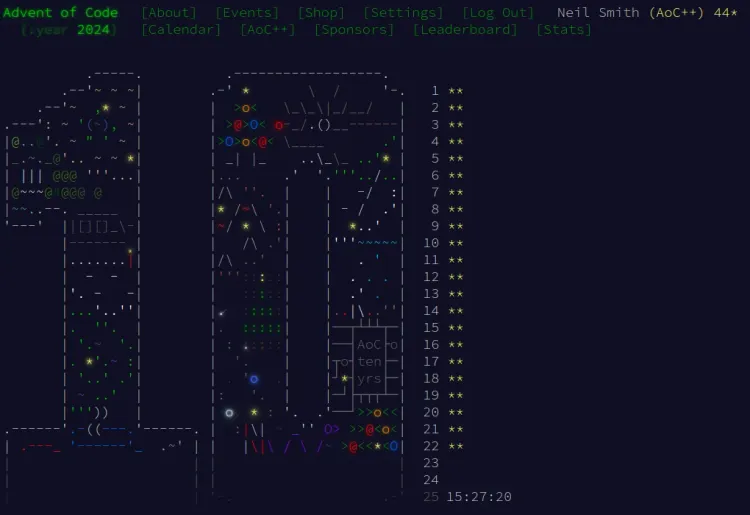Open the Day 22 puzzle
This screenshot has width=750, height=515.
point(443,446)
